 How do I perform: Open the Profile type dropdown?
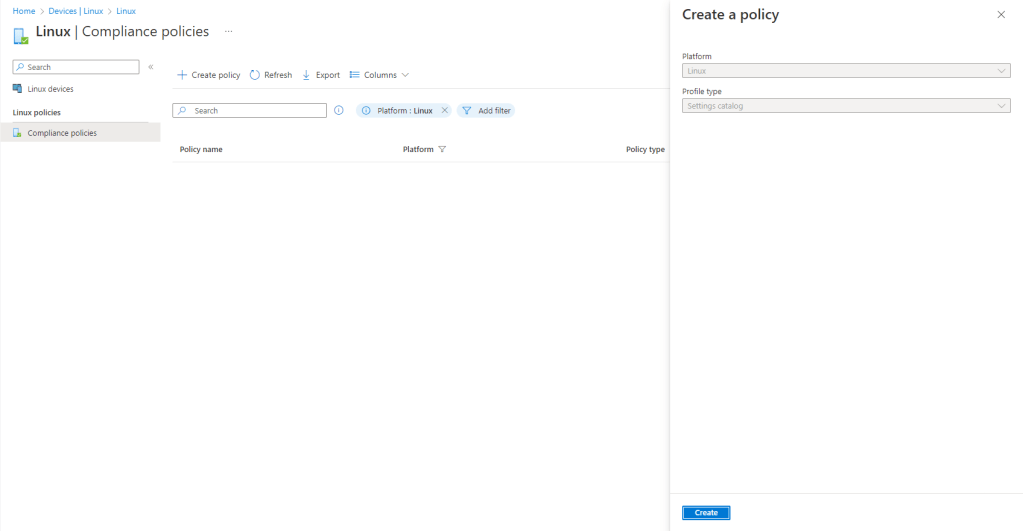pos(845,106)
